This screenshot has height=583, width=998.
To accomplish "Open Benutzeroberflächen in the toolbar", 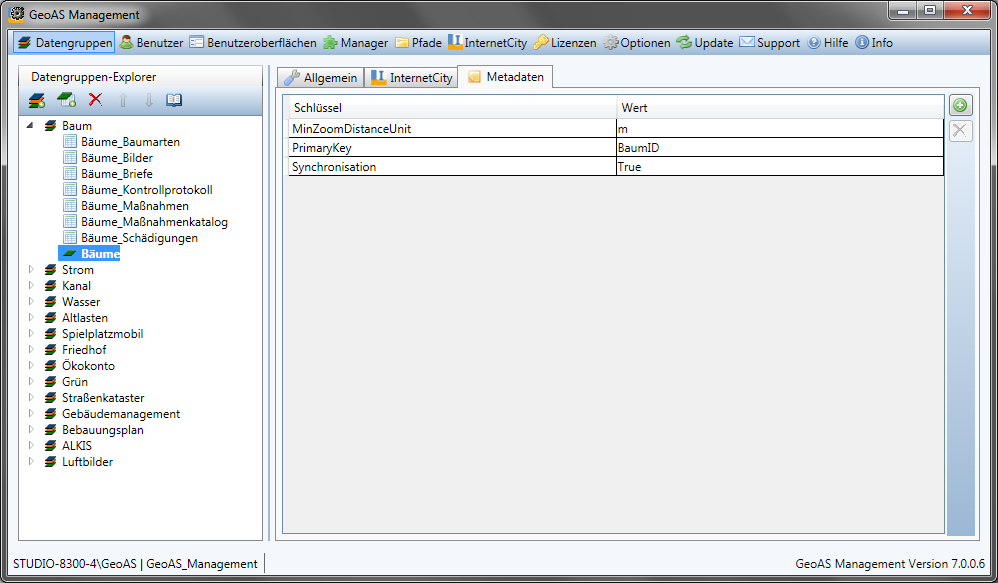I will pyautogui.click(x=253, y=43).
